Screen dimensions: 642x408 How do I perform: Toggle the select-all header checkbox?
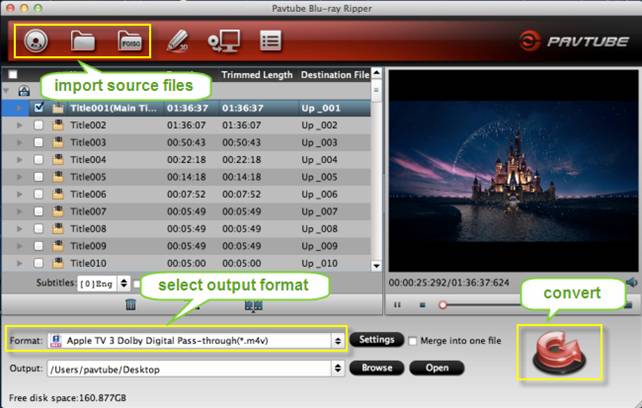point(13,75)
